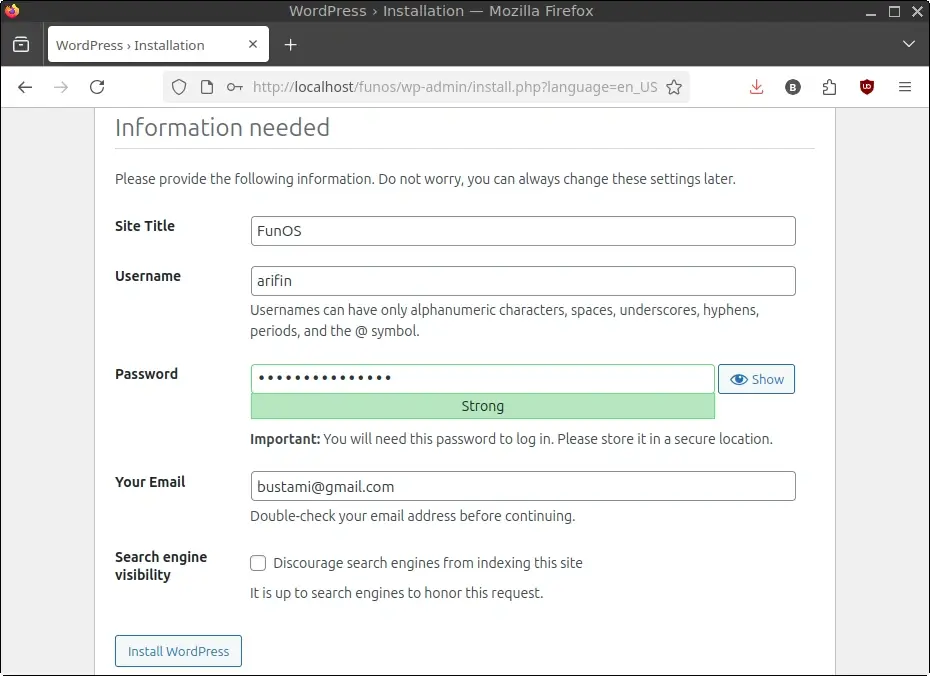Open the Downloads panel

tap(756, 87)
